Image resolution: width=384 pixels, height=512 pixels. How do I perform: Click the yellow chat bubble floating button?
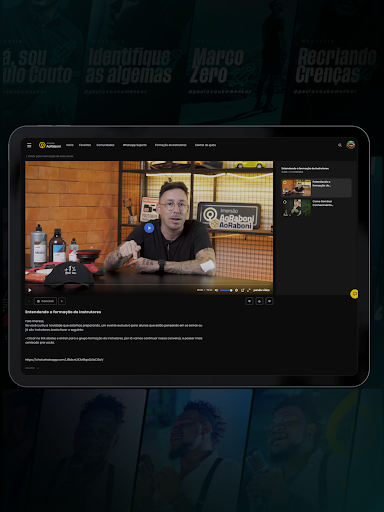(x=354, y=294)
